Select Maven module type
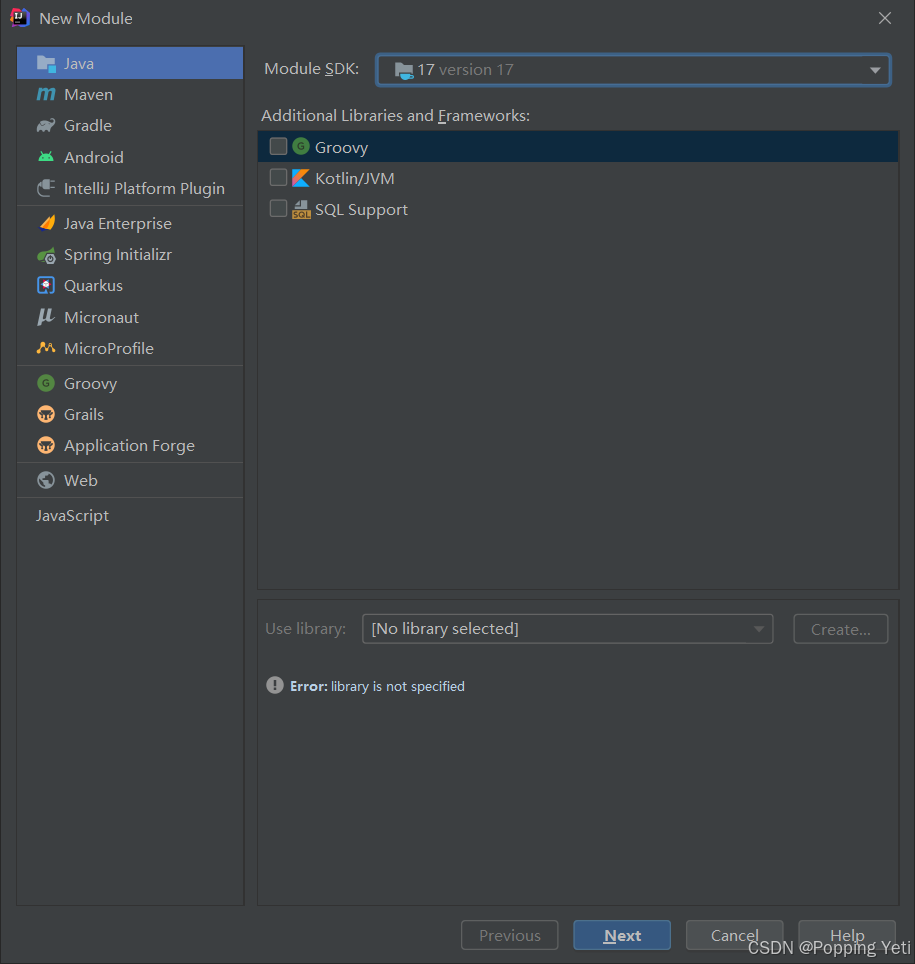915x964 pixels. pyautogui.click(x=130, y=94)
